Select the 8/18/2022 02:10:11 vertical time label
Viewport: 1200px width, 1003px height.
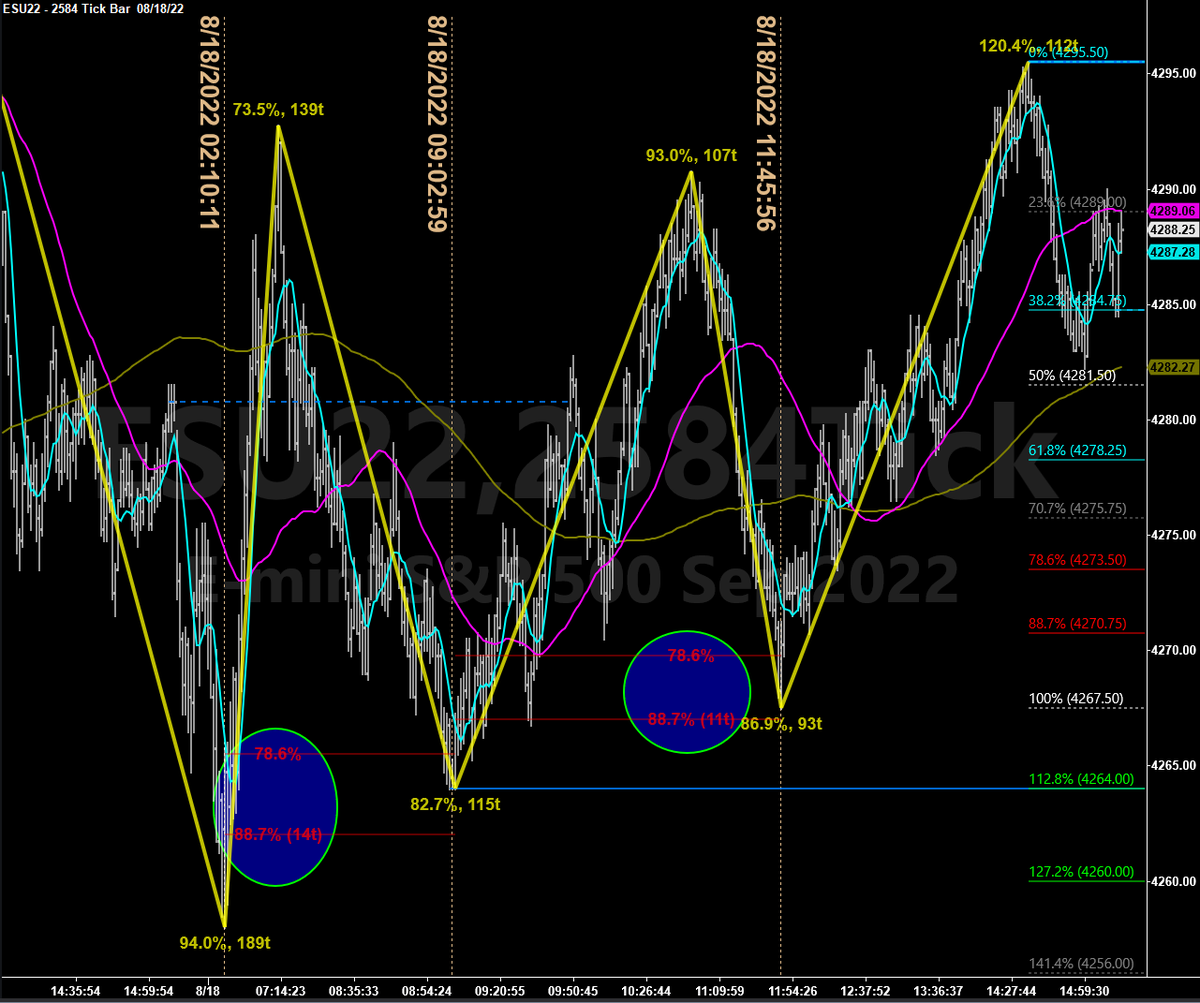point(208,124)
